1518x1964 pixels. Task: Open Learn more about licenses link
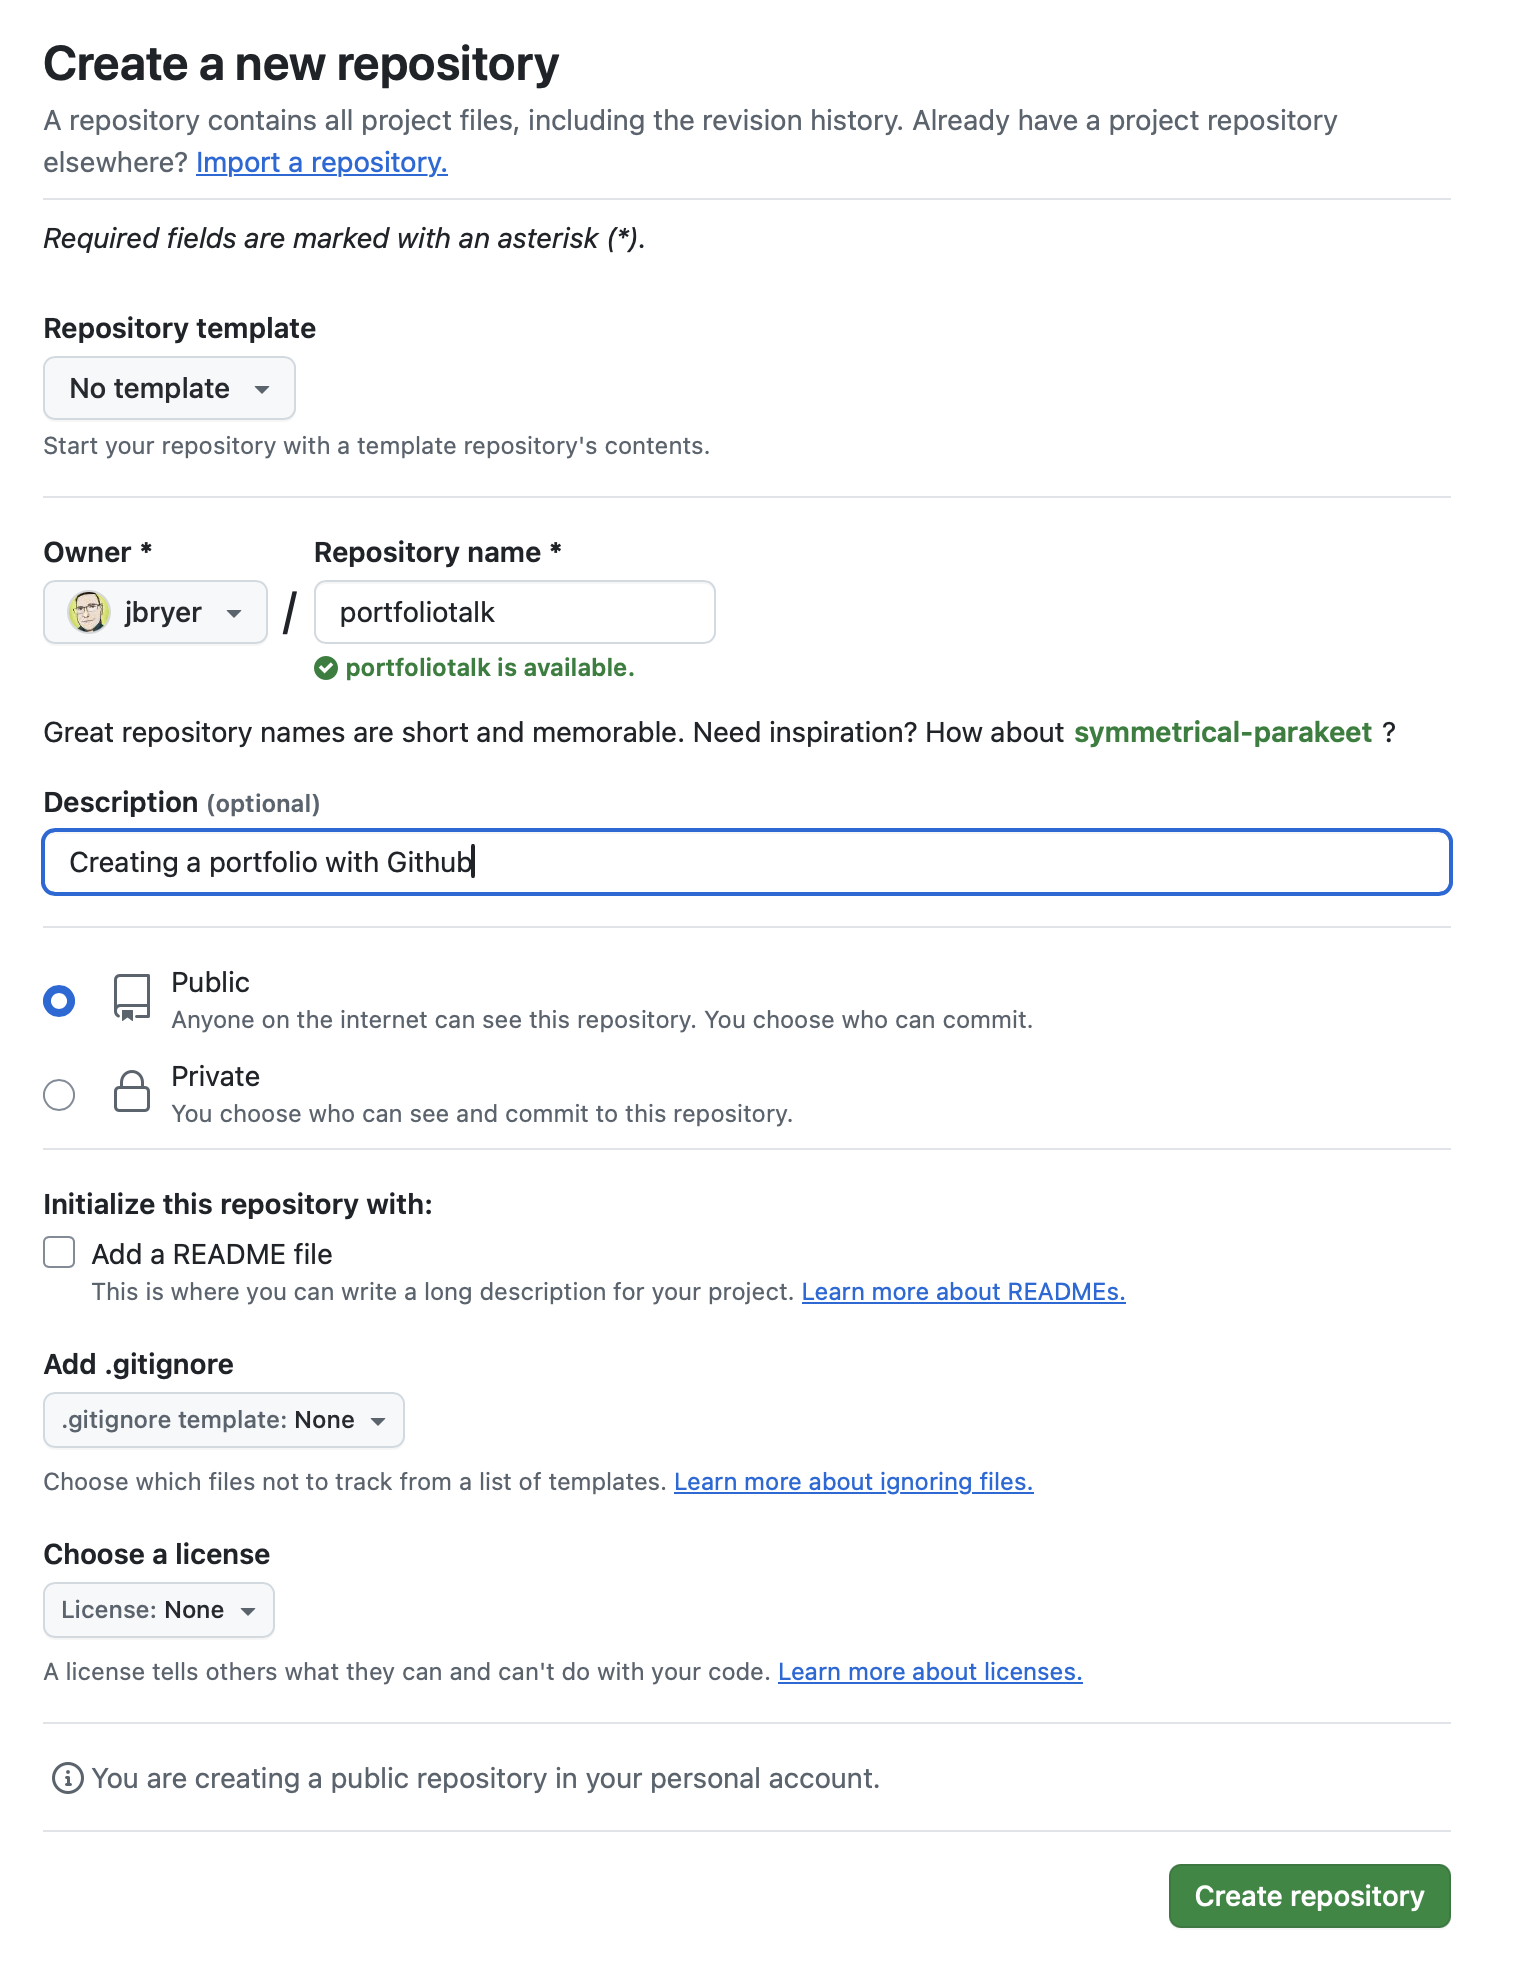click(x=930, y=1672)
